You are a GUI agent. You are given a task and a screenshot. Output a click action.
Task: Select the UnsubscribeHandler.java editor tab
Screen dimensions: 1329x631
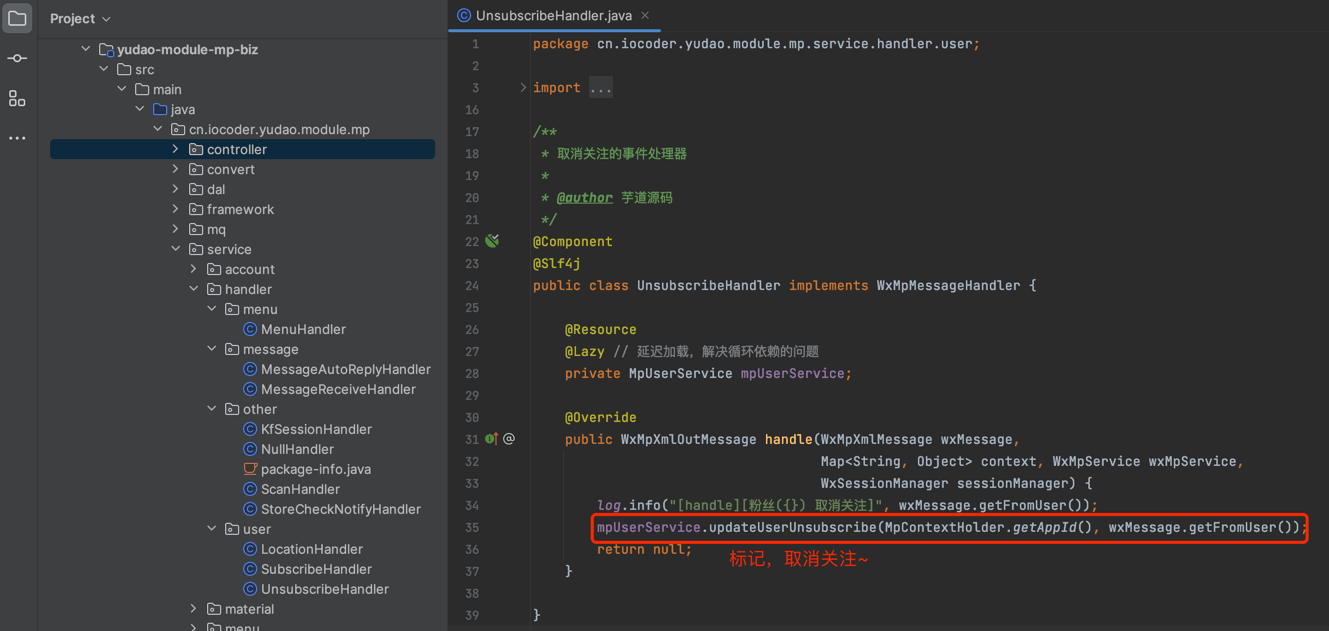(553, 15)
